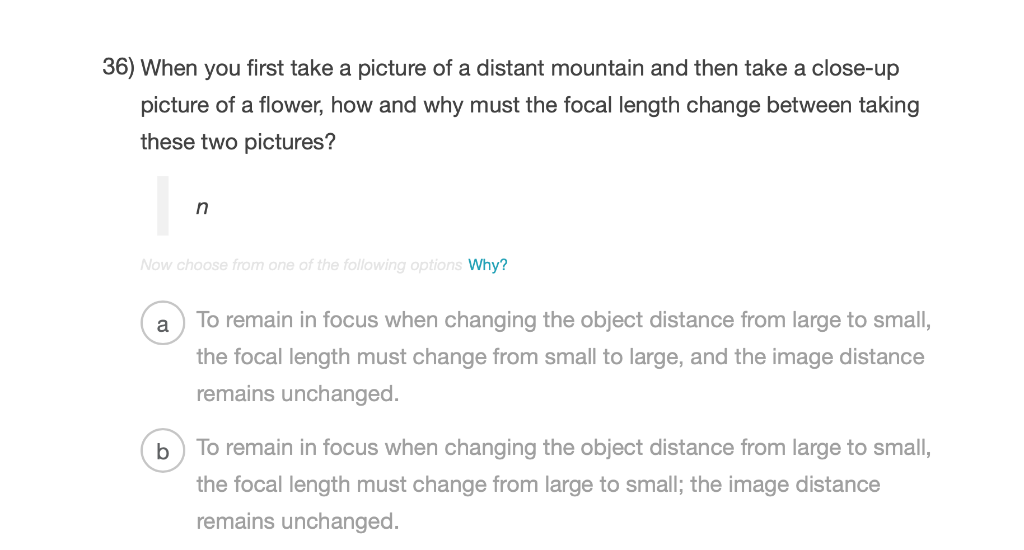
Task: Click the line starting "picture of a flower"
Action: [x=530, y=105]
